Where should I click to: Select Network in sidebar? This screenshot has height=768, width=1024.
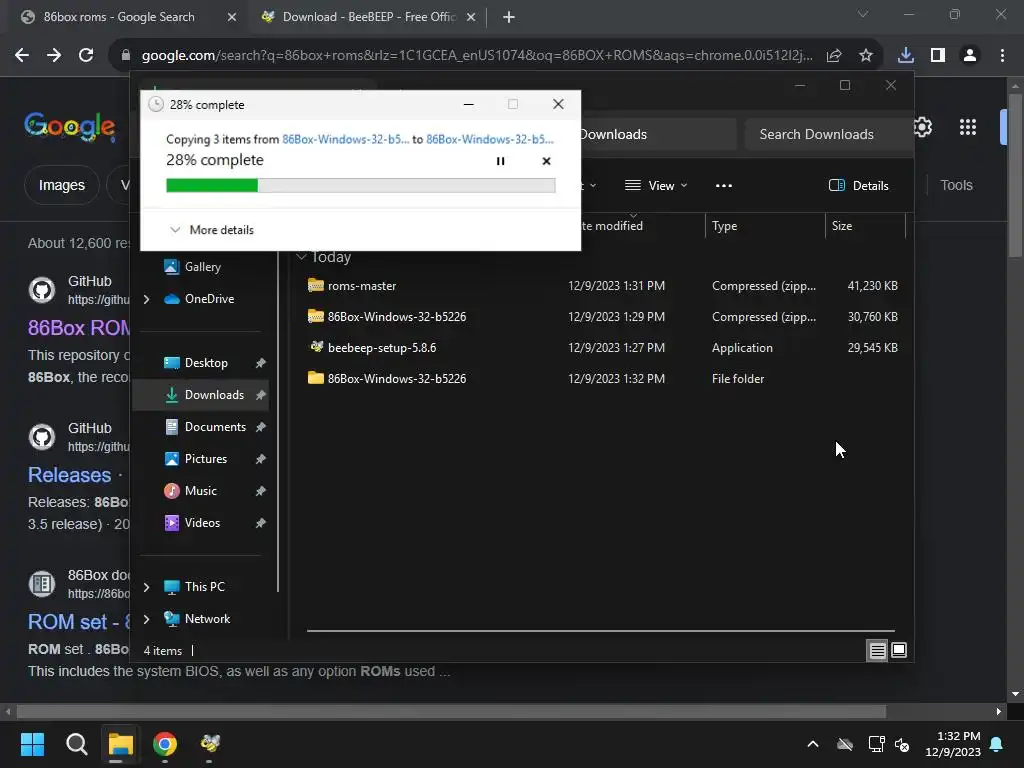[x=207, y=618]
